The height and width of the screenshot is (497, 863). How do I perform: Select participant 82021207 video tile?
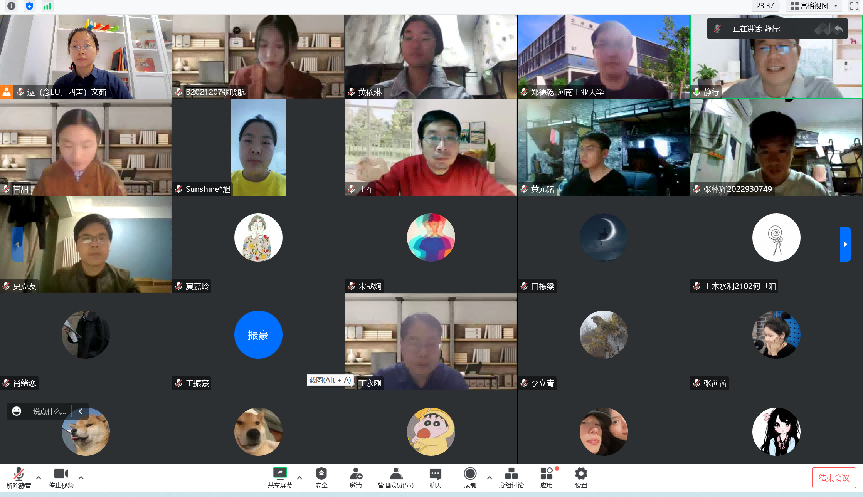[x=258, y=57]
